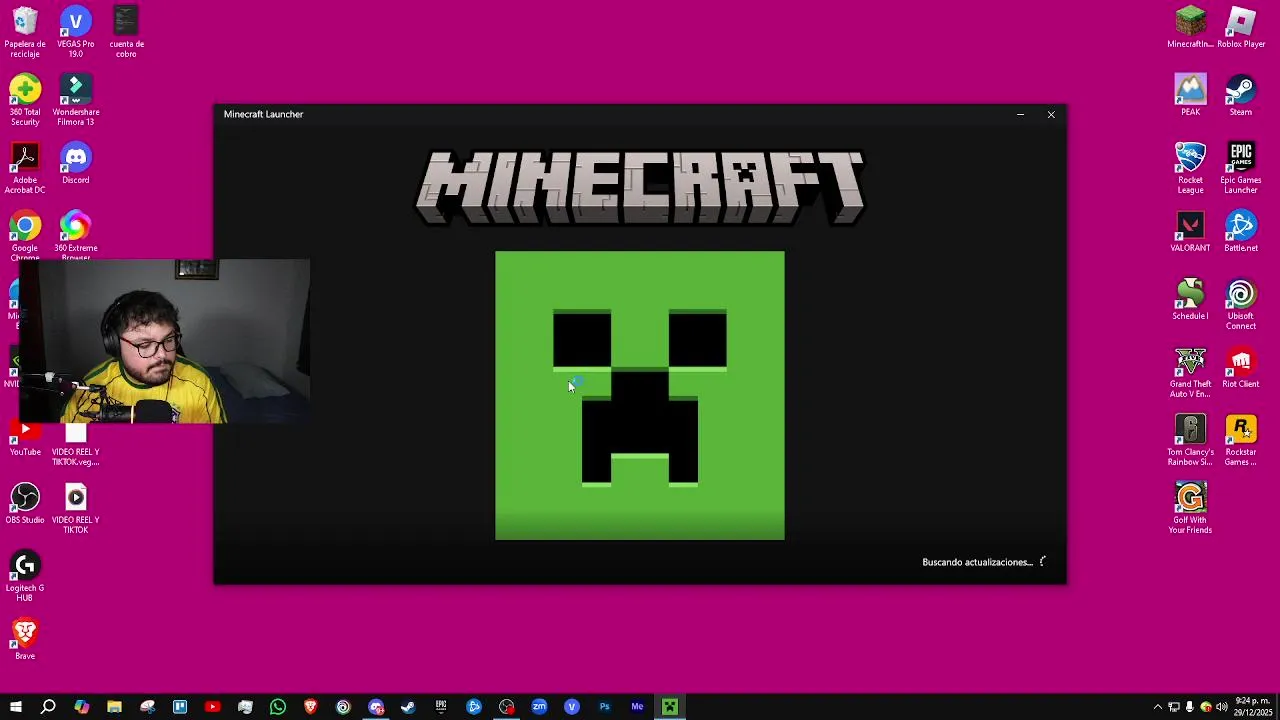Open Epic Games from the taskbar

point(441,707)
